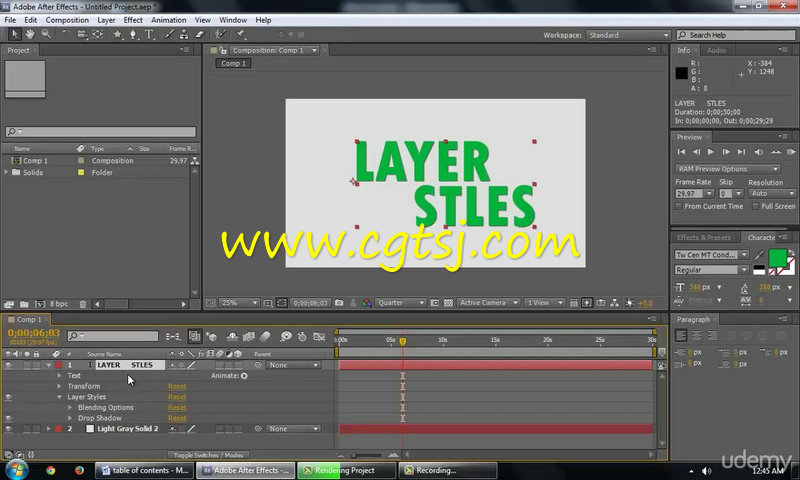The image size is (800, 480).
Task: Open the Composition menu
Action: [x=67, y=20]
